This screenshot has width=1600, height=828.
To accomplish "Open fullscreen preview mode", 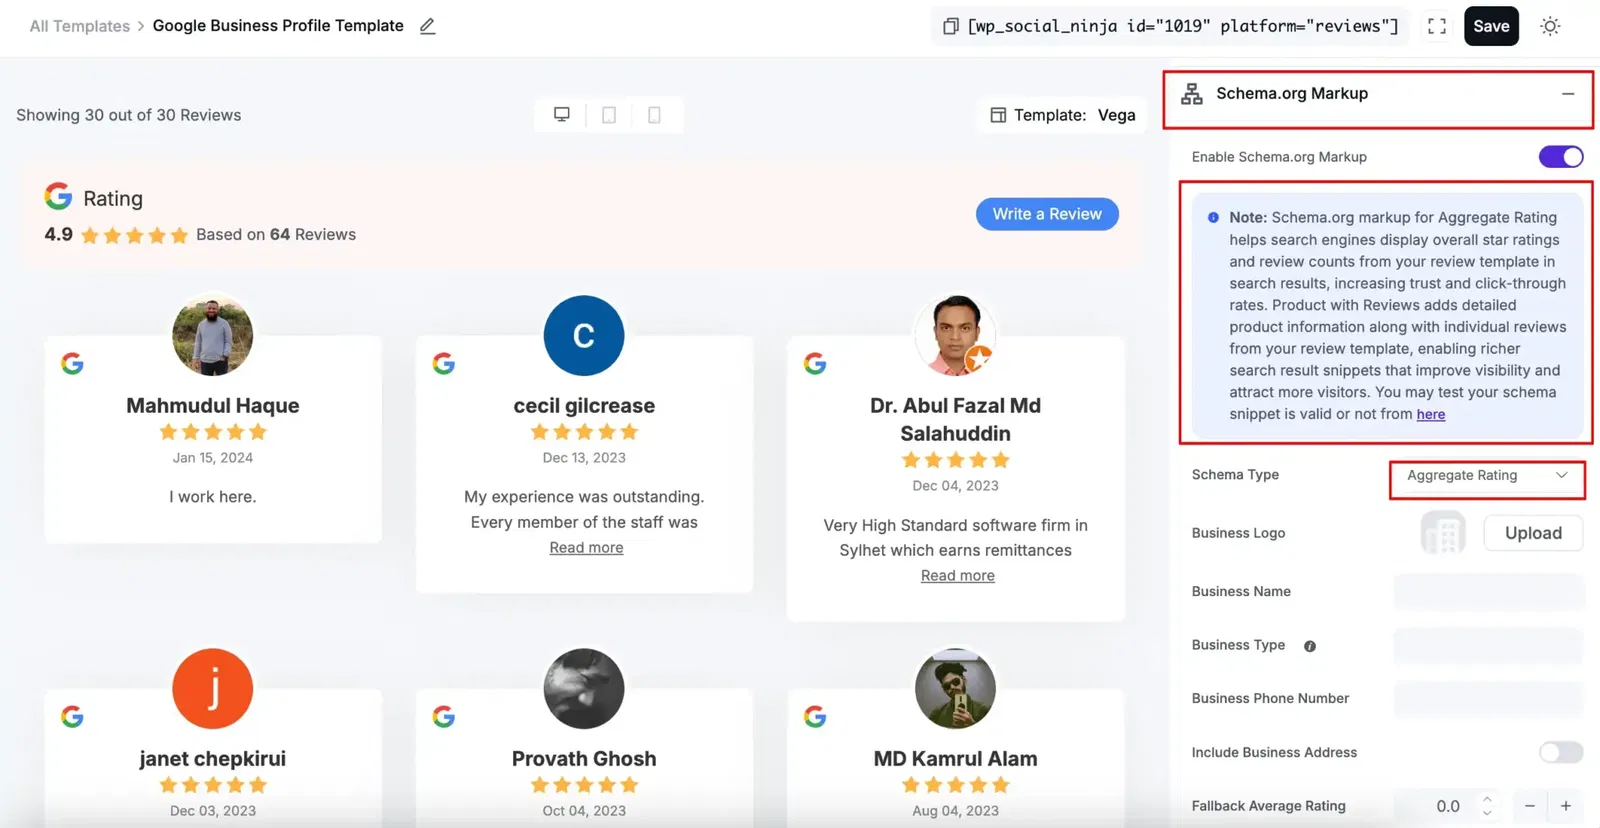I will 1436,26.
